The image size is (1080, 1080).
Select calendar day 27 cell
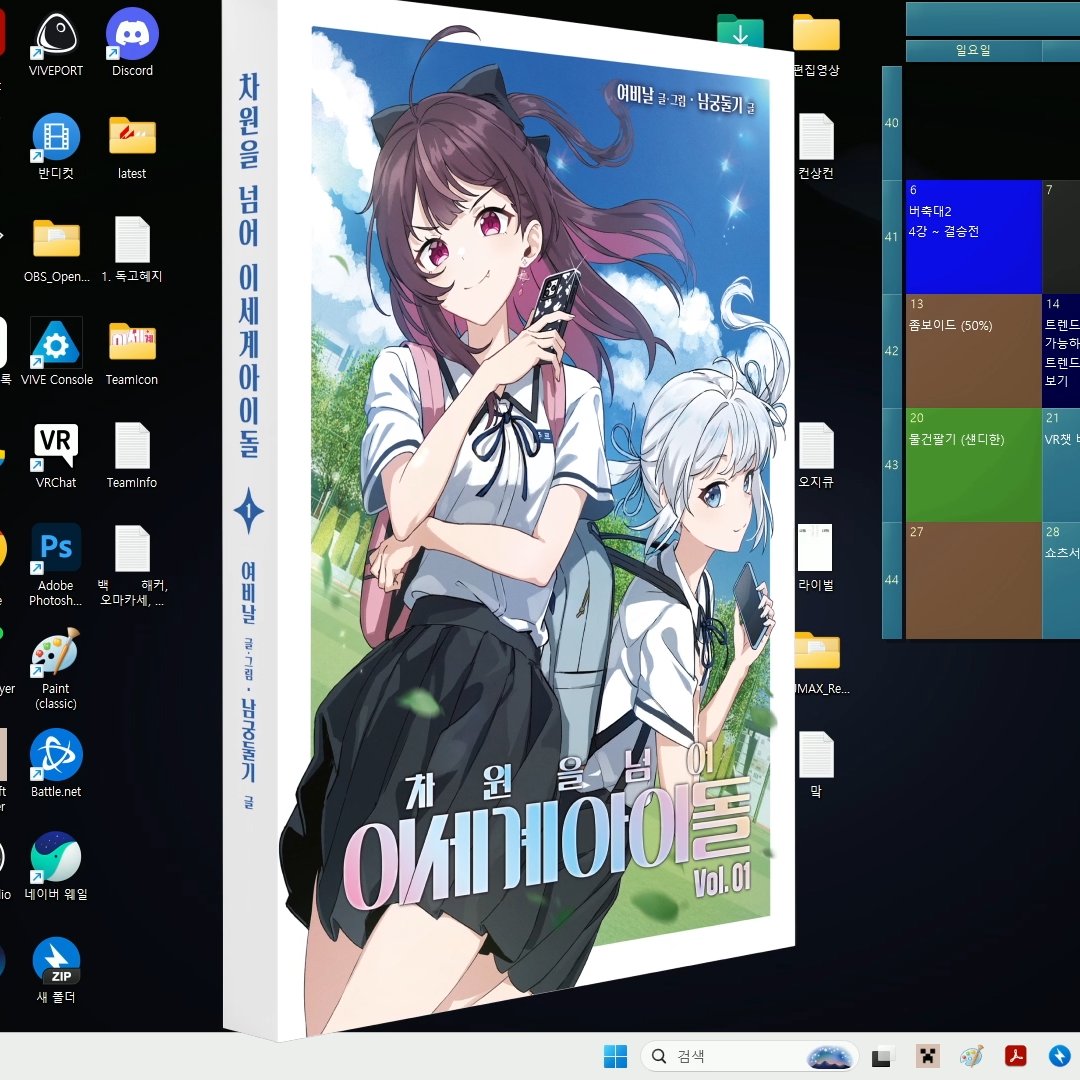click(973, 581)
